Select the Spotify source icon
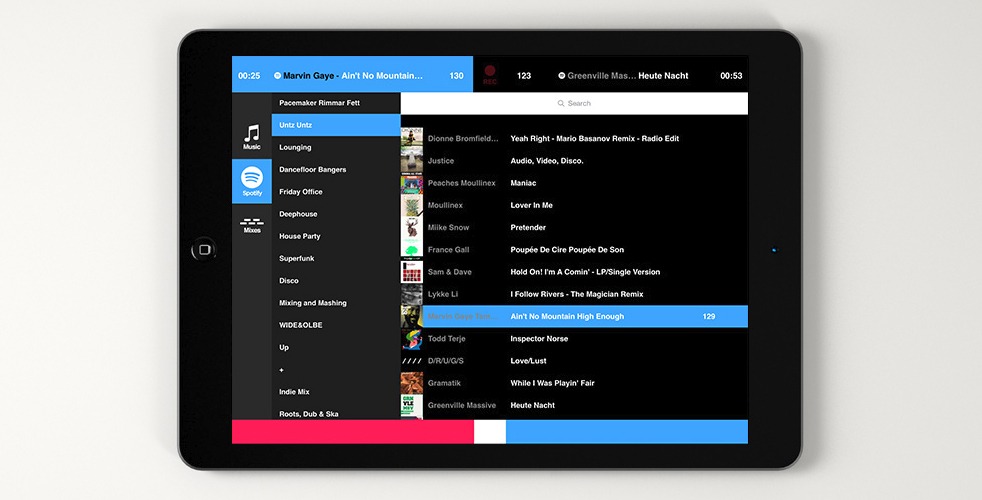The height and width of the screenshot is (500, 982). (252, 181)
